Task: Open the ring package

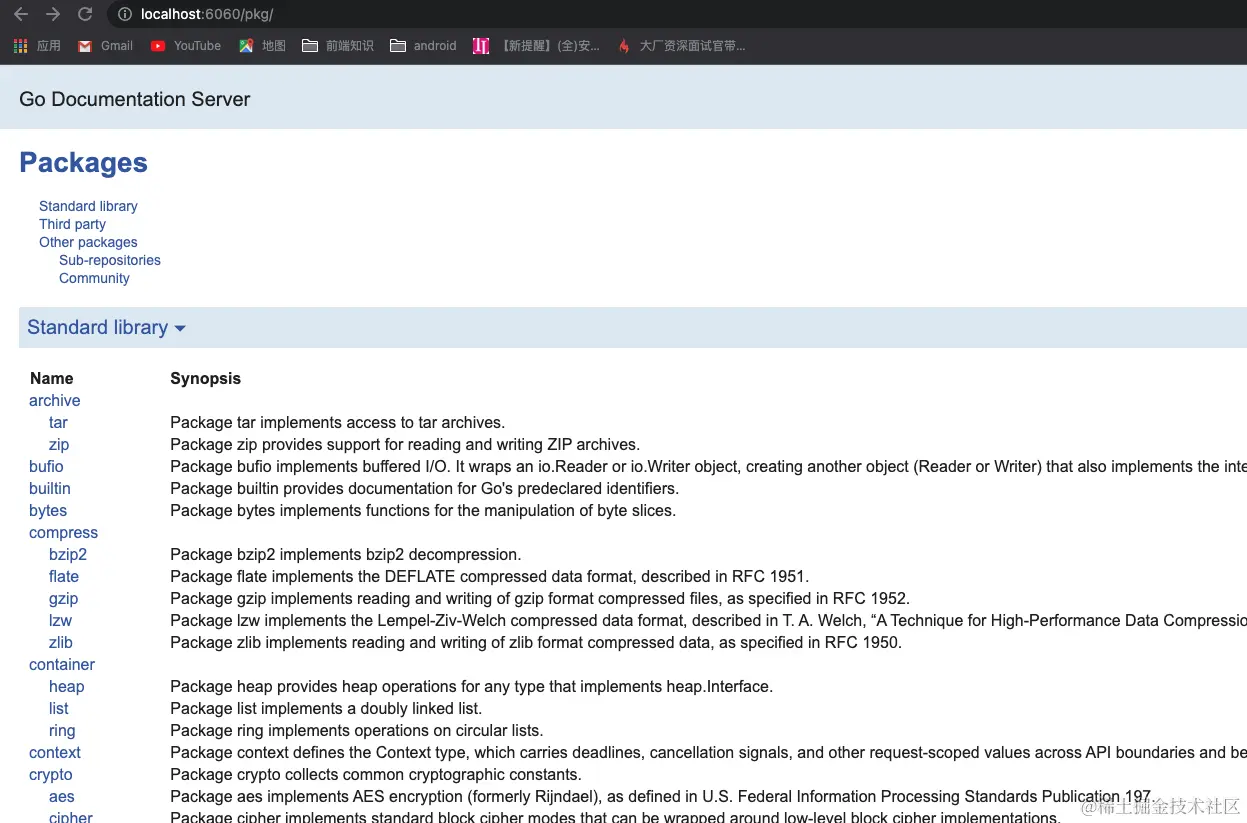Action: point(62,730)
